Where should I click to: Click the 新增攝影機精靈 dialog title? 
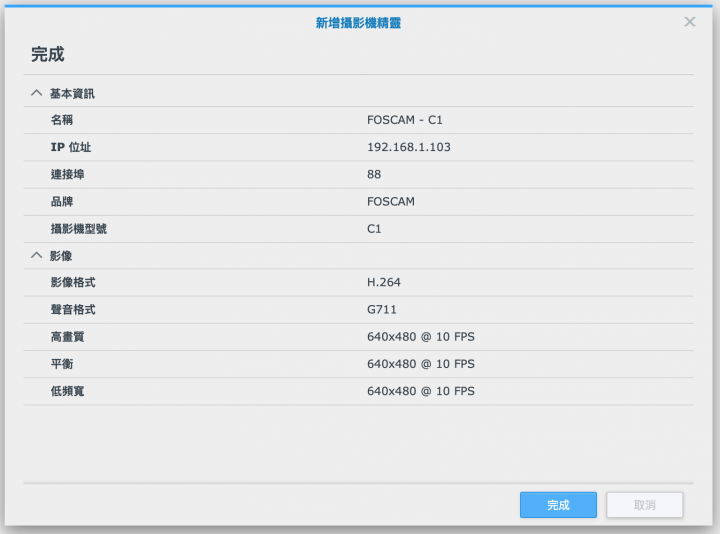pyautogui.click(x=358, y=22)
